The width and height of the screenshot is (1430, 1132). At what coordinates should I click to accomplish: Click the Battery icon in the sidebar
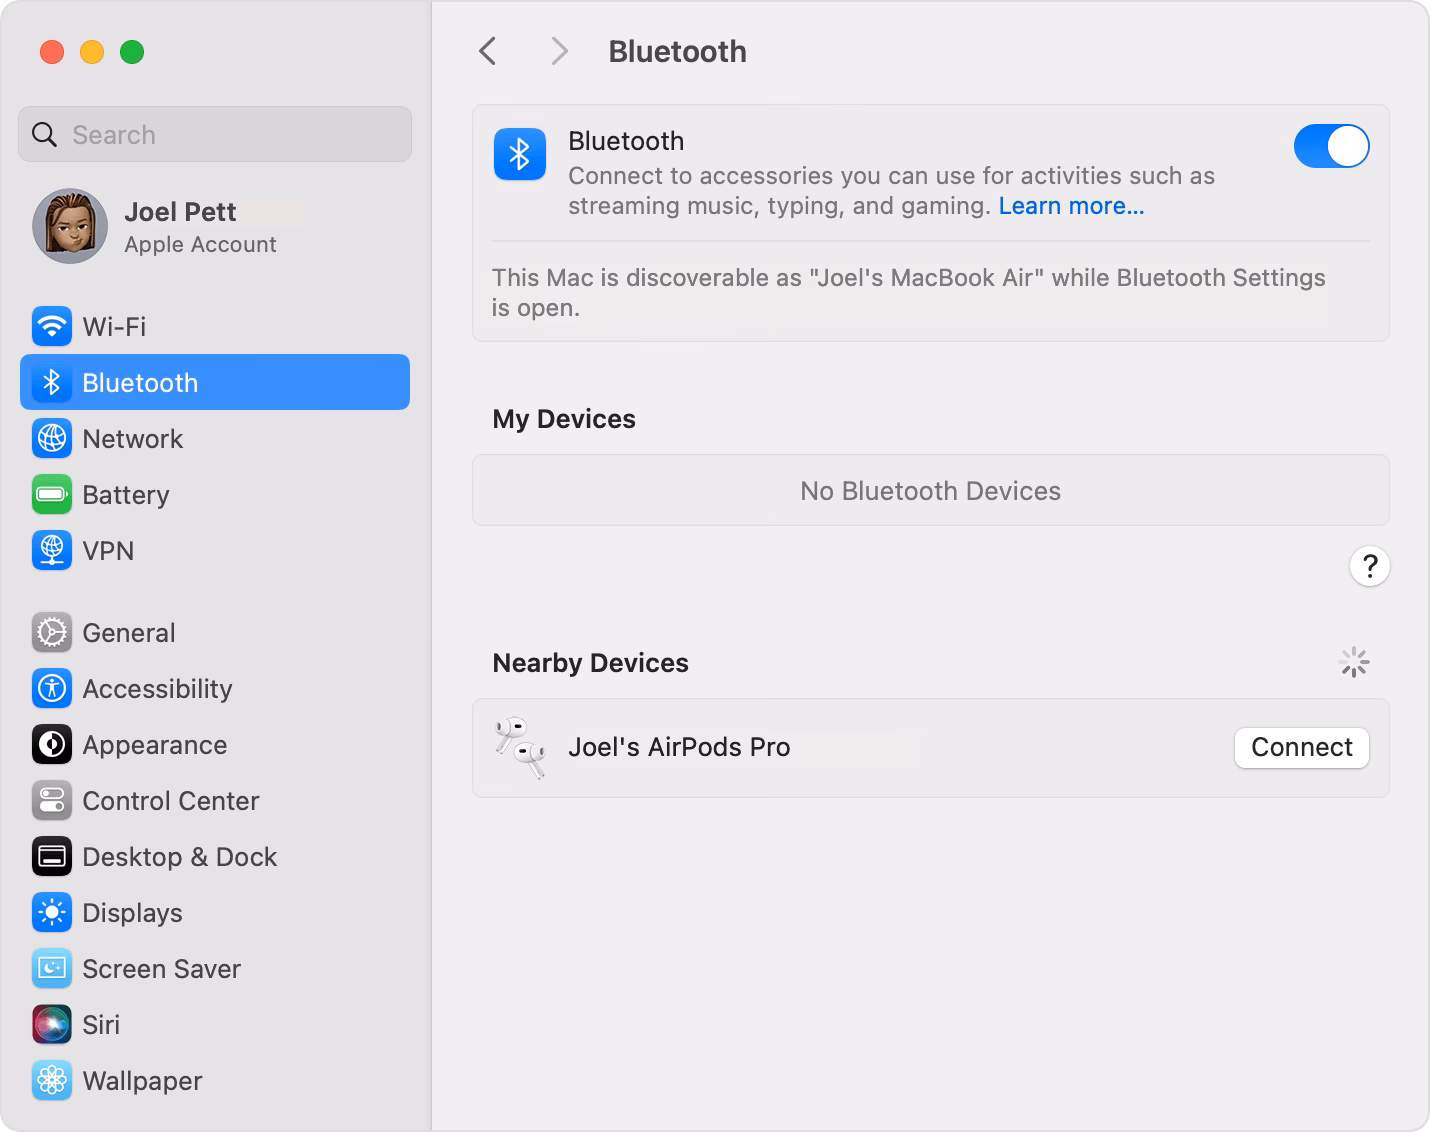click(51, 494)
